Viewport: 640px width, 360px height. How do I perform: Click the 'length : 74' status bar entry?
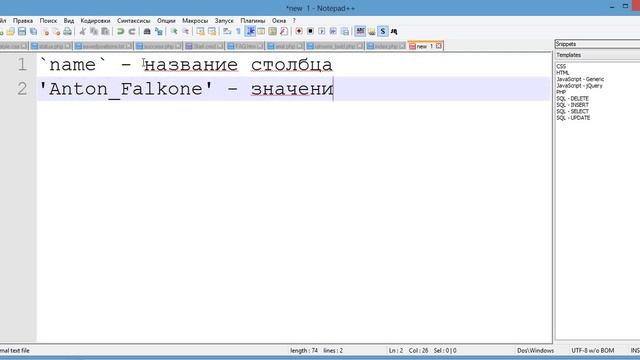point(304,351)
